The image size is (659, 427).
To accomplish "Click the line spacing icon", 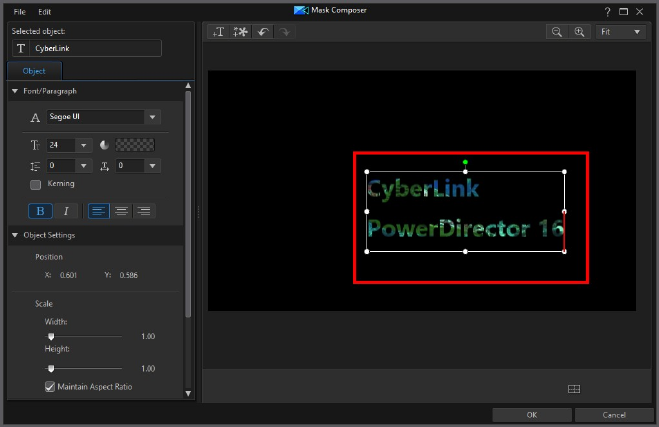I will pyautogui.click(x=35, y=166).
